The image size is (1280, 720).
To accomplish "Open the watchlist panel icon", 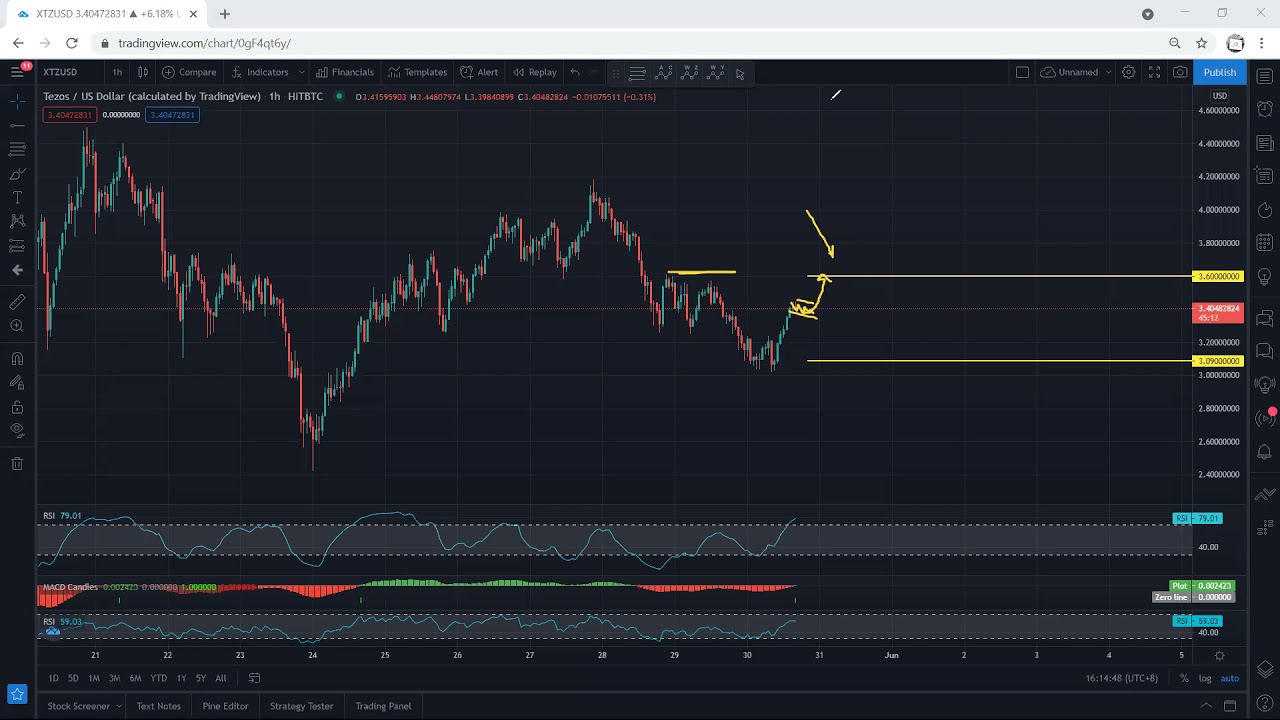I will click(x=1264, y=76).
